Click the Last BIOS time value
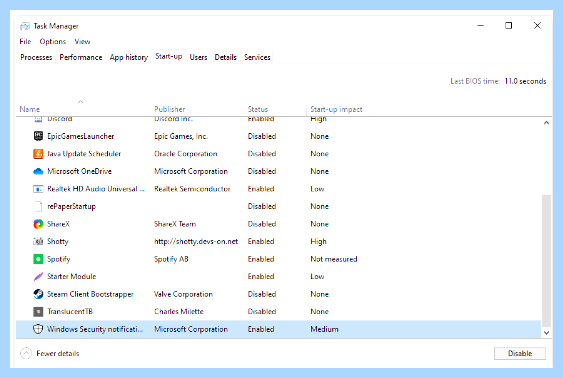 click(525, 81)
